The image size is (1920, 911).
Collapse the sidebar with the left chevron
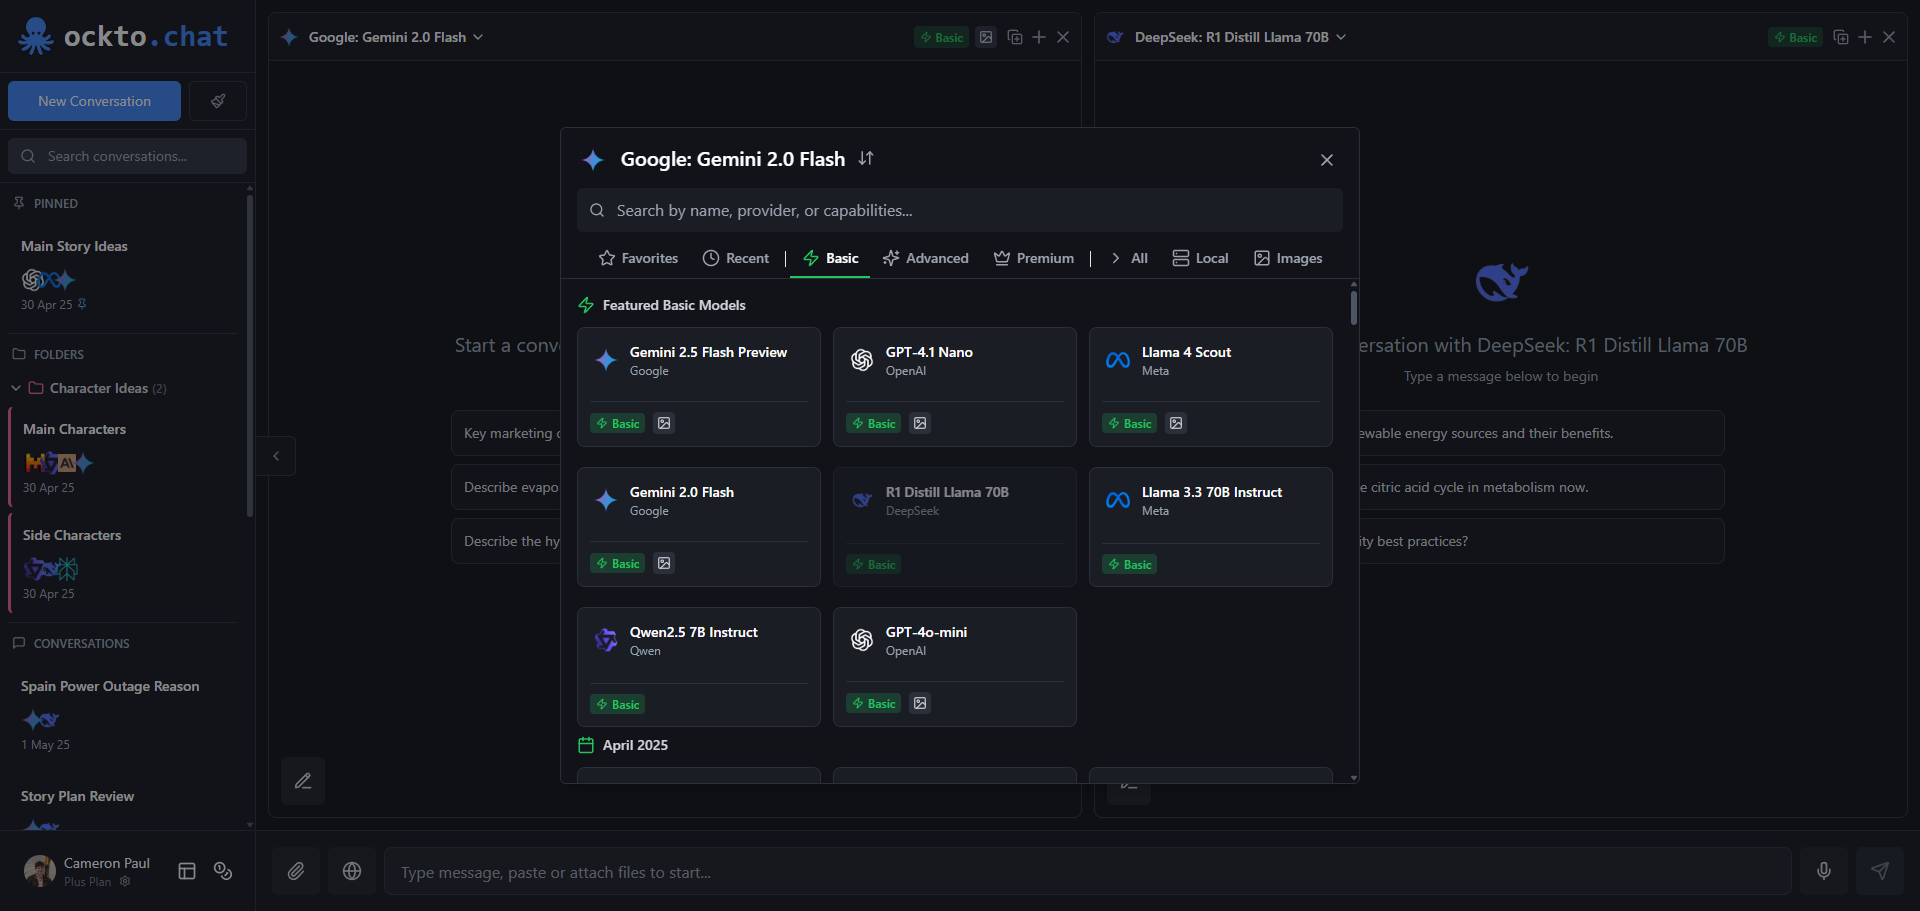(276, 456)
